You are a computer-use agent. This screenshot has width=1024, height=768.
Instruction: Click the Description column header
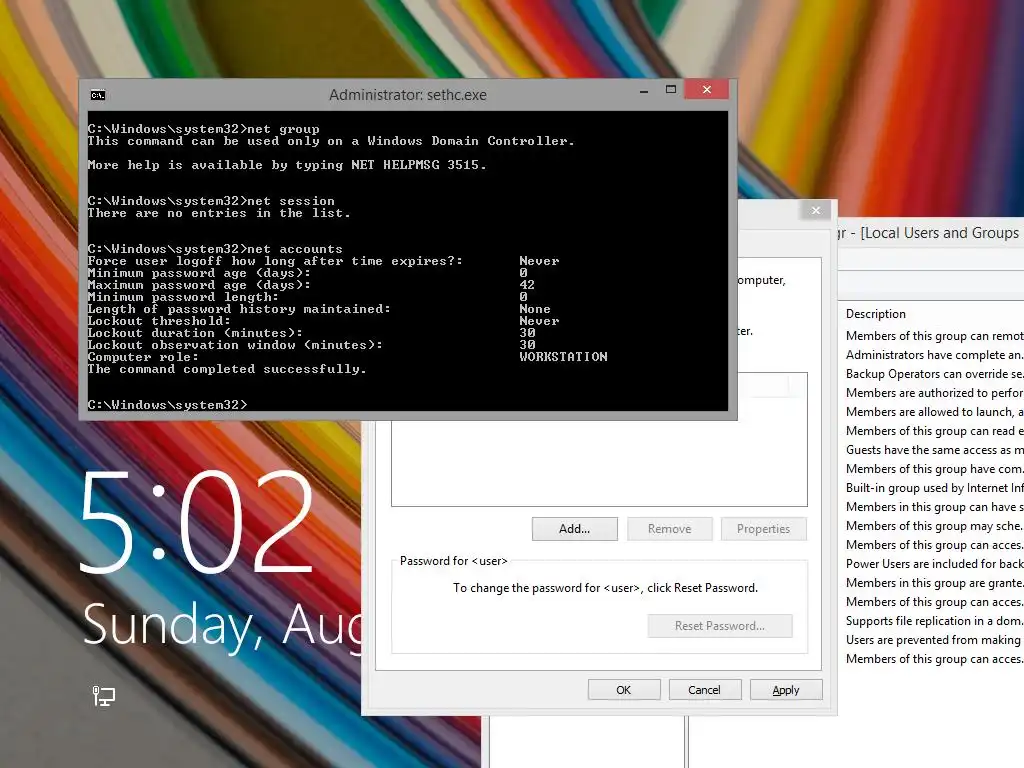(876, 313)
